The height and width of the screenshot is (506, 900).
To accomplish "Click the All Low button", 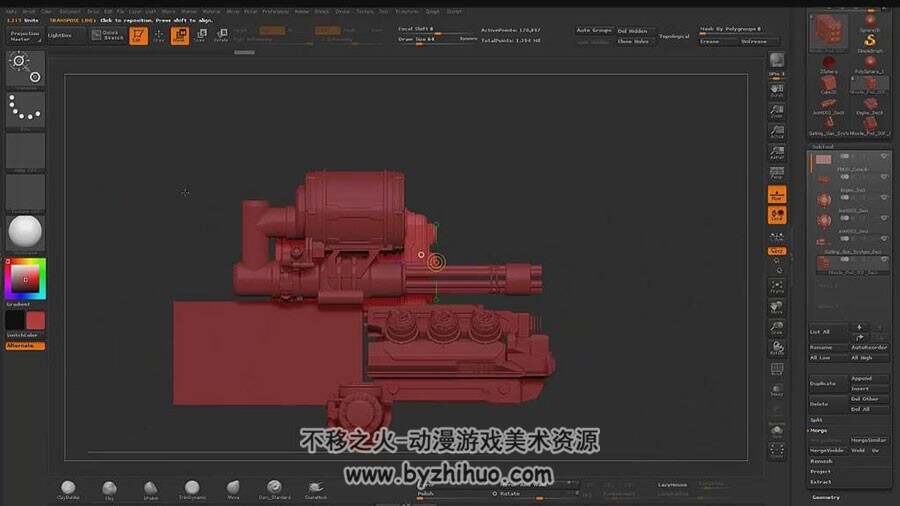I will (x=827, y=358).
